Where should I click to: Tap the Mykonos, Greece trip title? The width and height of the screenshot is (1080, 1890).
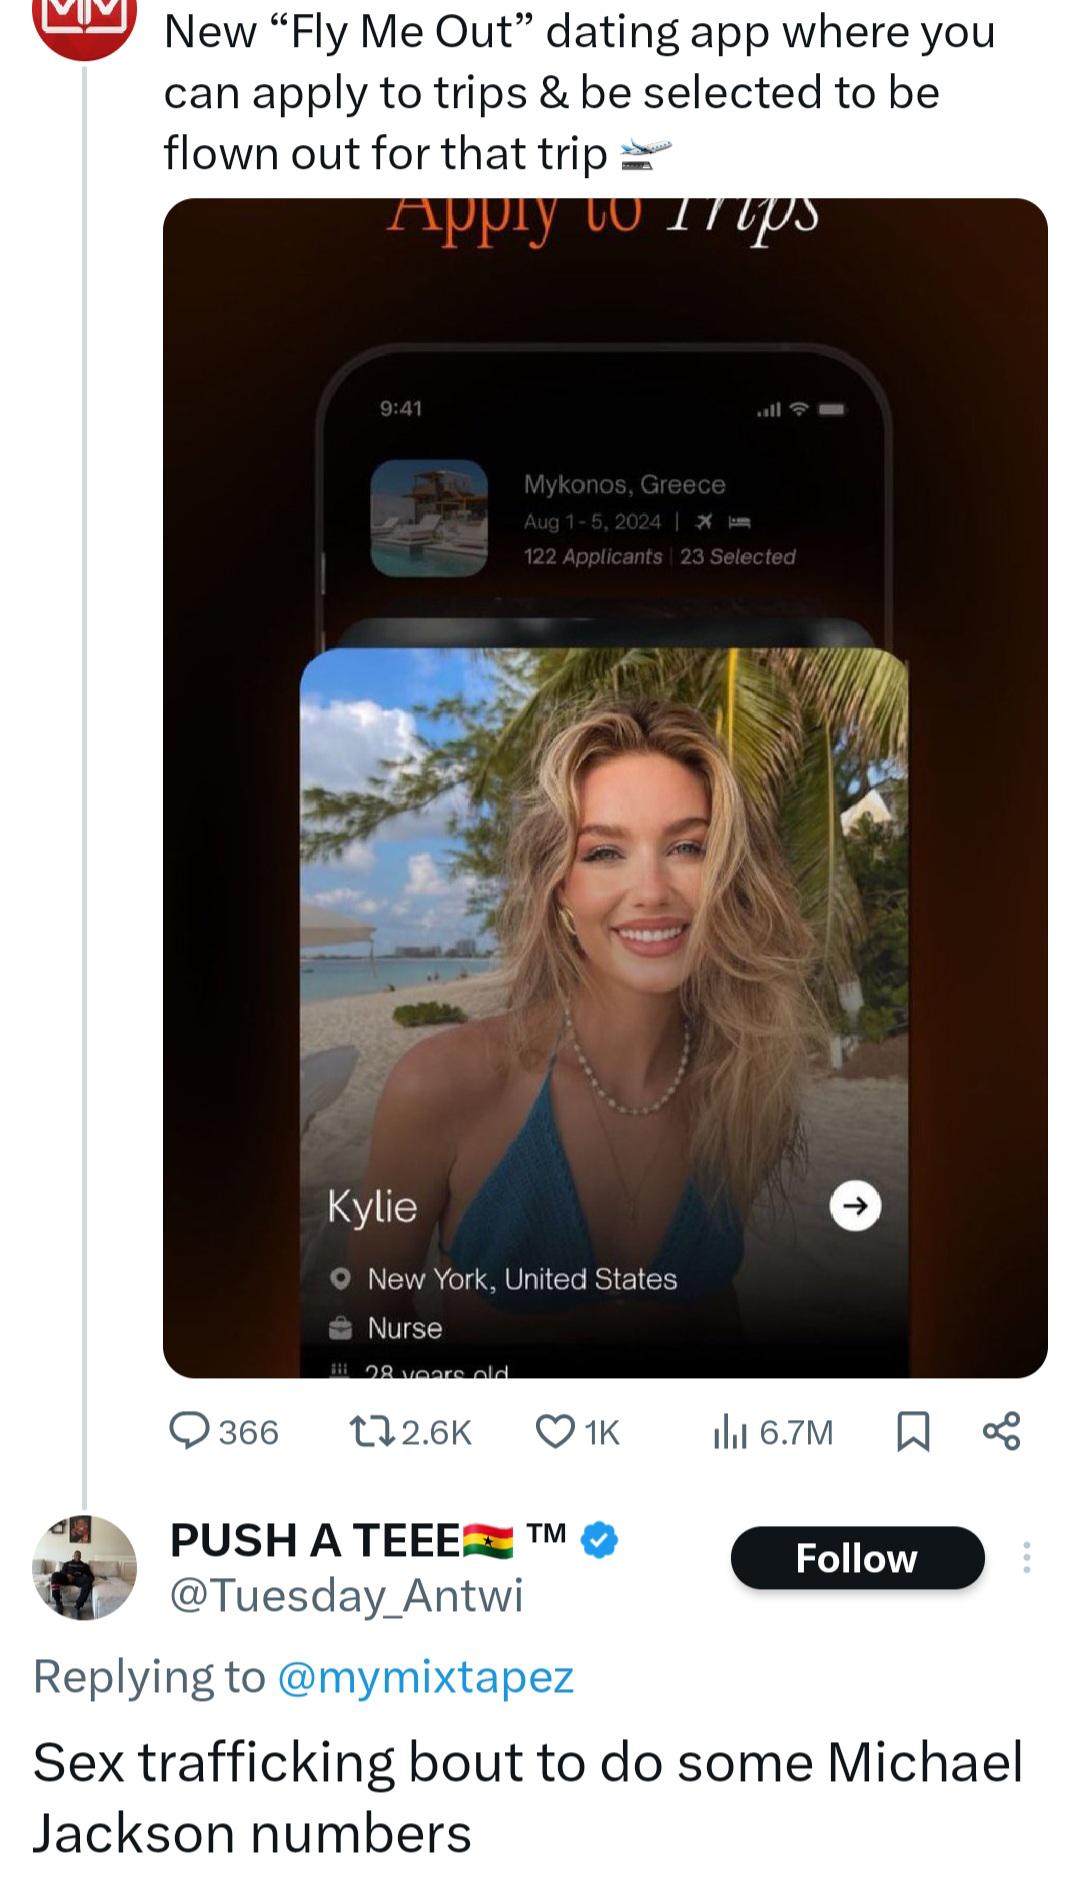click(x=624, y=485)
